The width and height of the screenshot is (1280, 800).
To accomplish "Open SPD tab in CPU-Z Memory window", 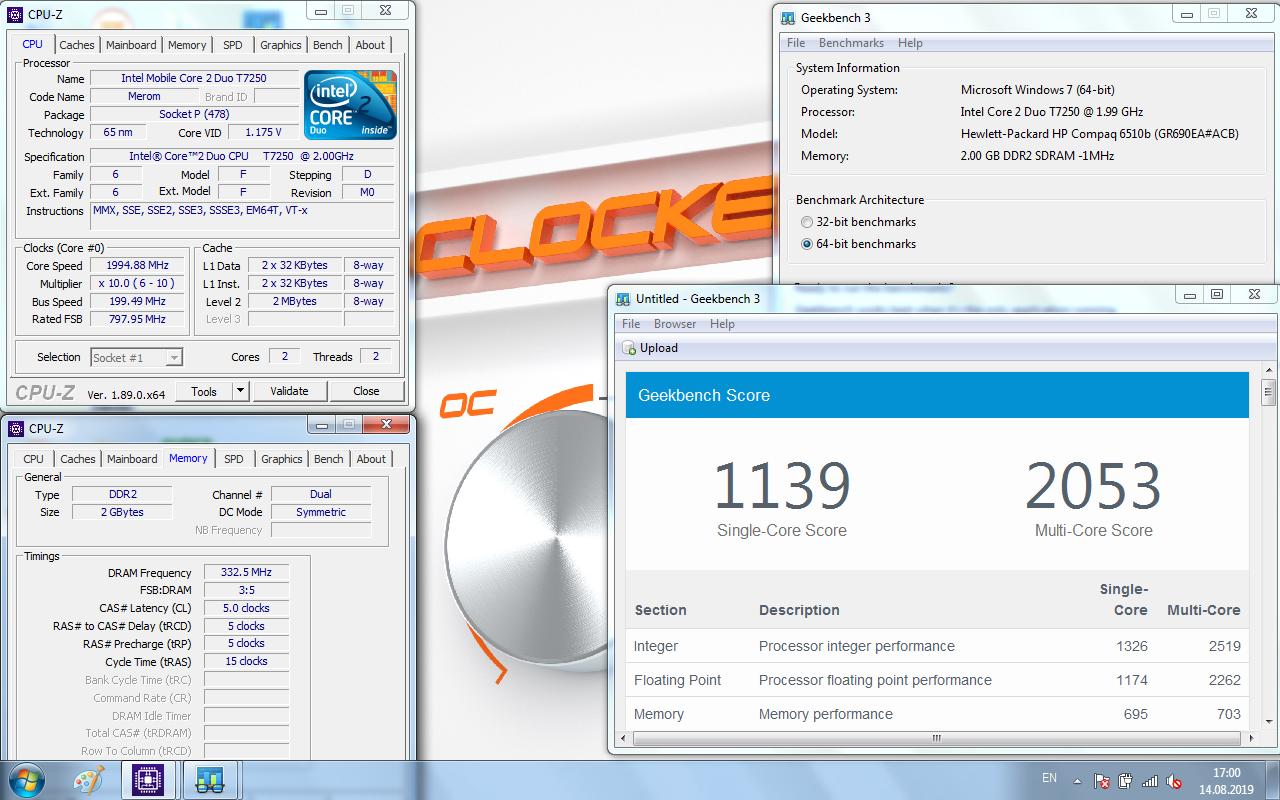I will pos(233,459).
